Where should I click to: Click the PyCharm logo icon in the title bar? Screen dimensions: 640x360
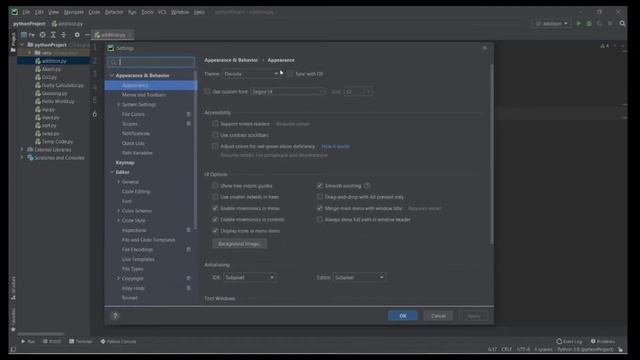click(x=15, y=12)
